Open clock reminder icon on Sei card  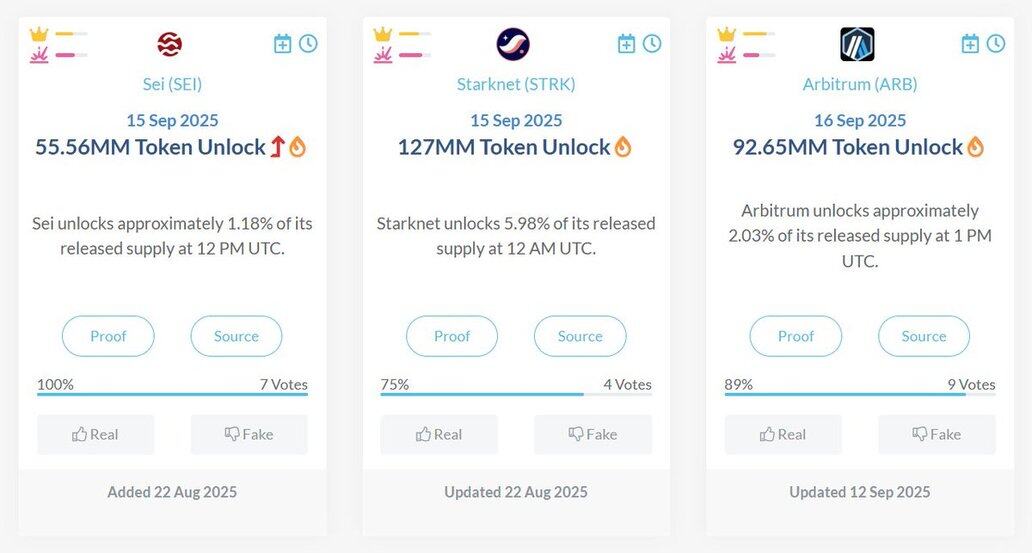pyautogui.click(x=308, y=43)
